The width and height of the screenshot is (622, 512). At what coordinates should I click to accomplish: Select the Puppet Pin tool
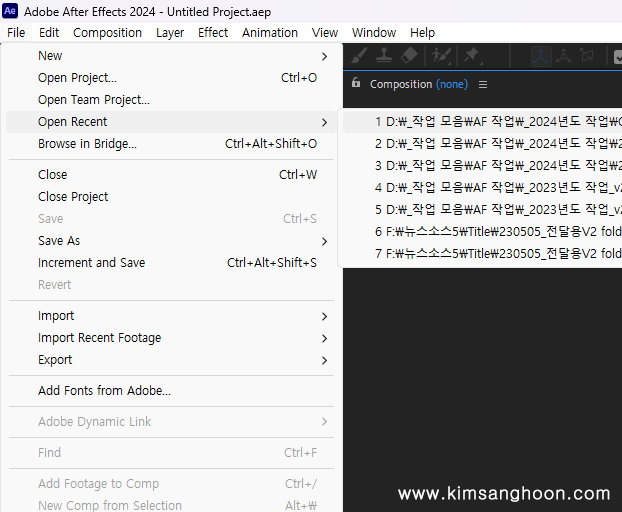(x=473, y=56)
